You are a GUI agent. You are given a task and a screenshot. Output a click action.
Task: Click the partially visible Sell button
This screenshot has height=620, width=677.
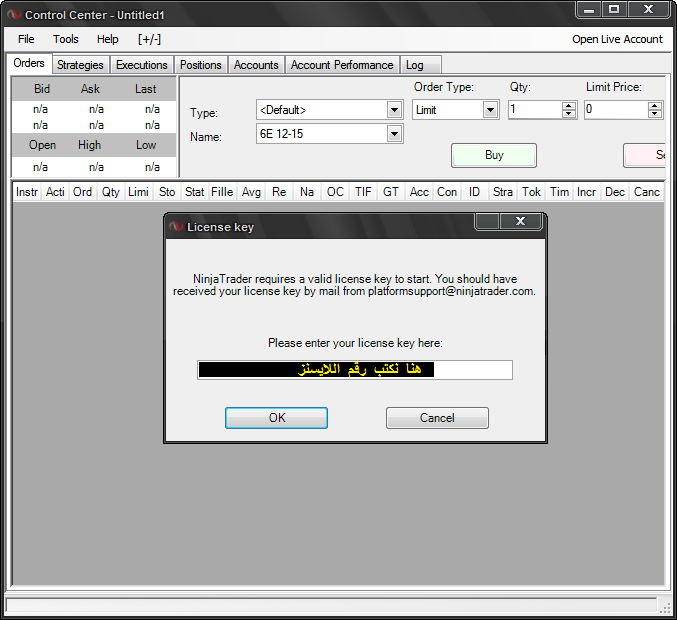coord(644,155)
